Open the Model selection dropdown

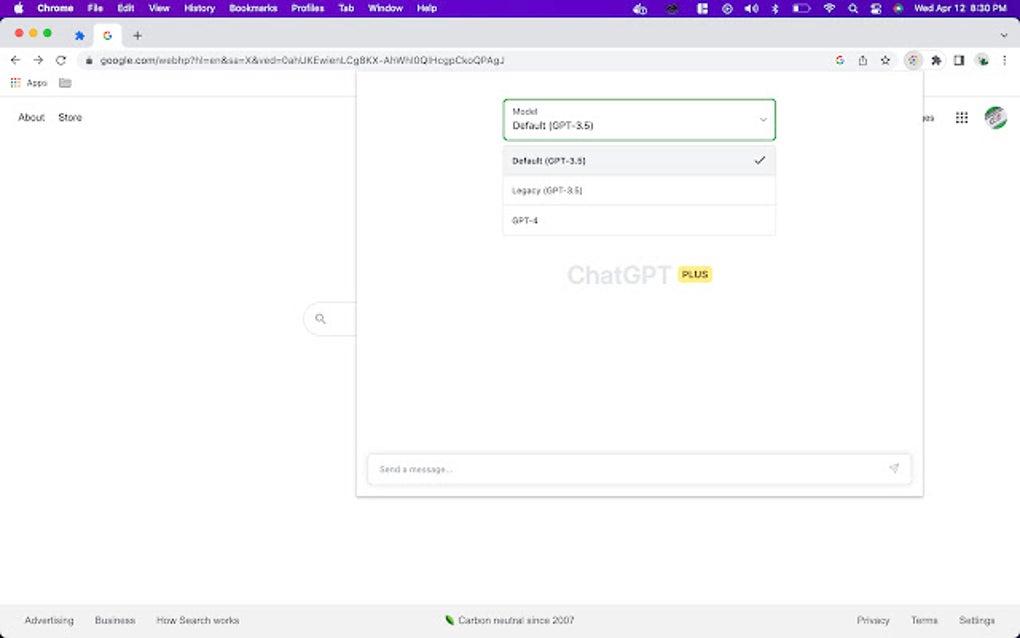(639, 120)
